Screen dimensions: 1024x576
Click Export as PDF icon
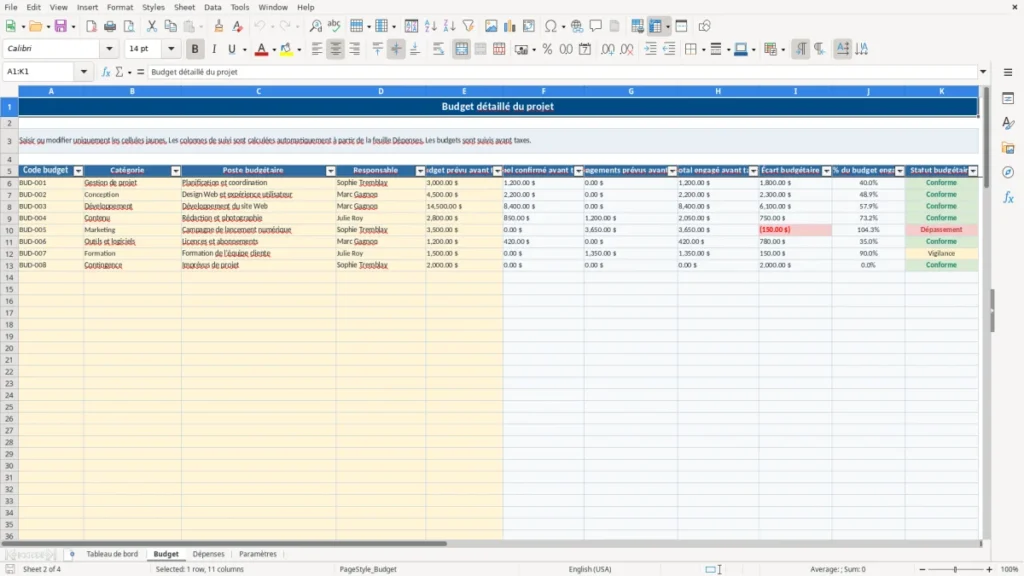[x=91, y=26]
